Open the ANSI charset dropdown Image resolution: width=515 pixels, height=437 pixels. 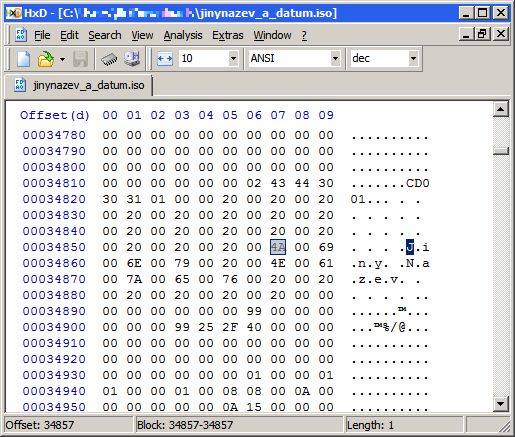(335, 59)
